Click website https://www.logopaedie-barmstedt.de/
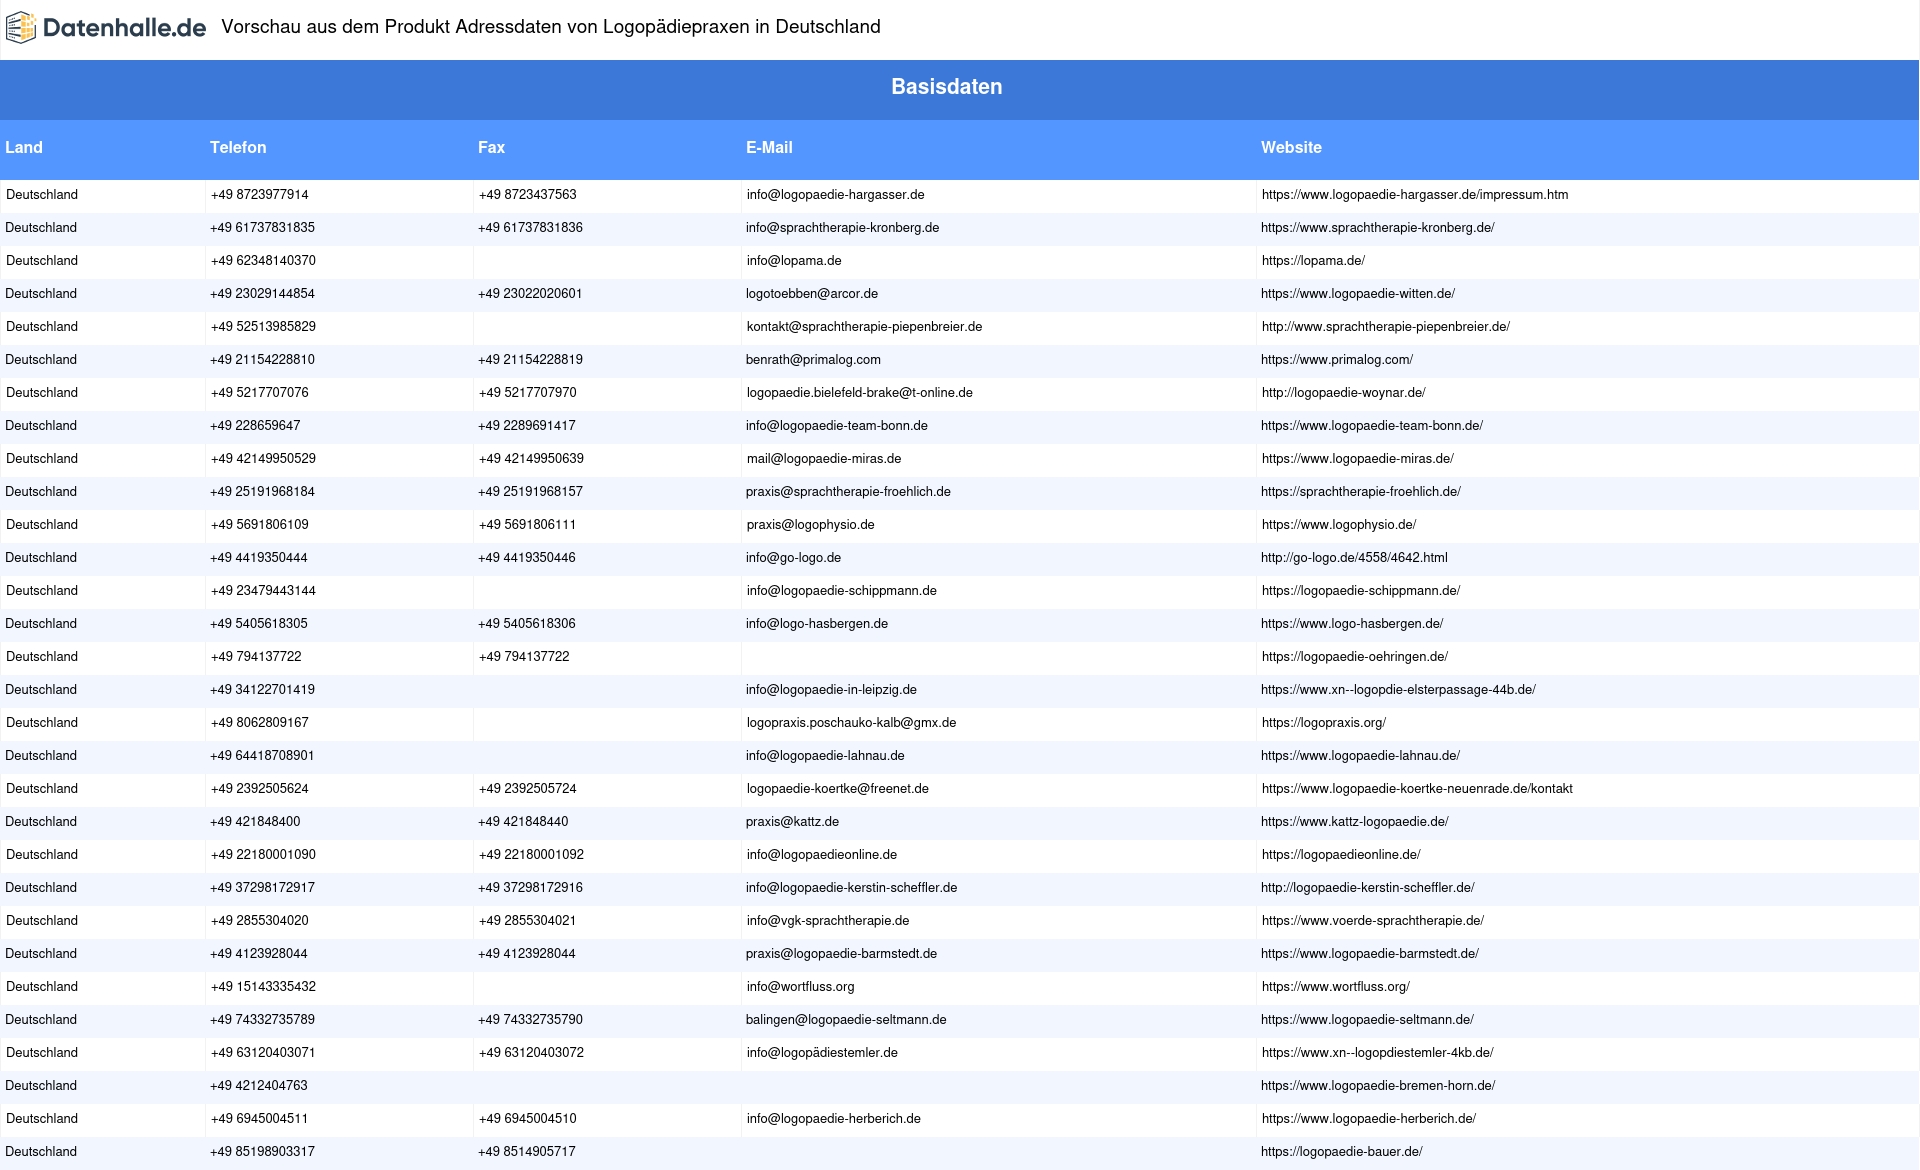The width and height of the screenshot is (1920, 1170). [x=1370, y=954]
